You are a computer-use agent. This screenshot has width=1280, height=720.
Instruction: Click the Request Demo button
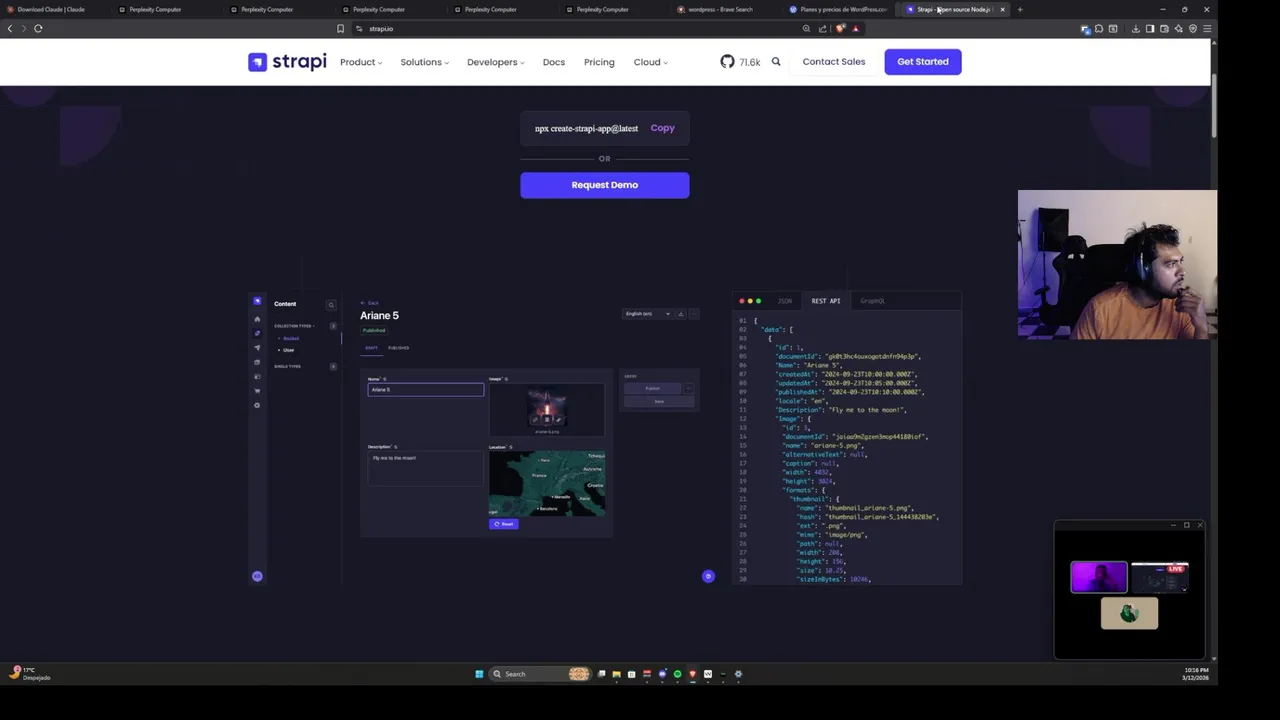point(604,185)
